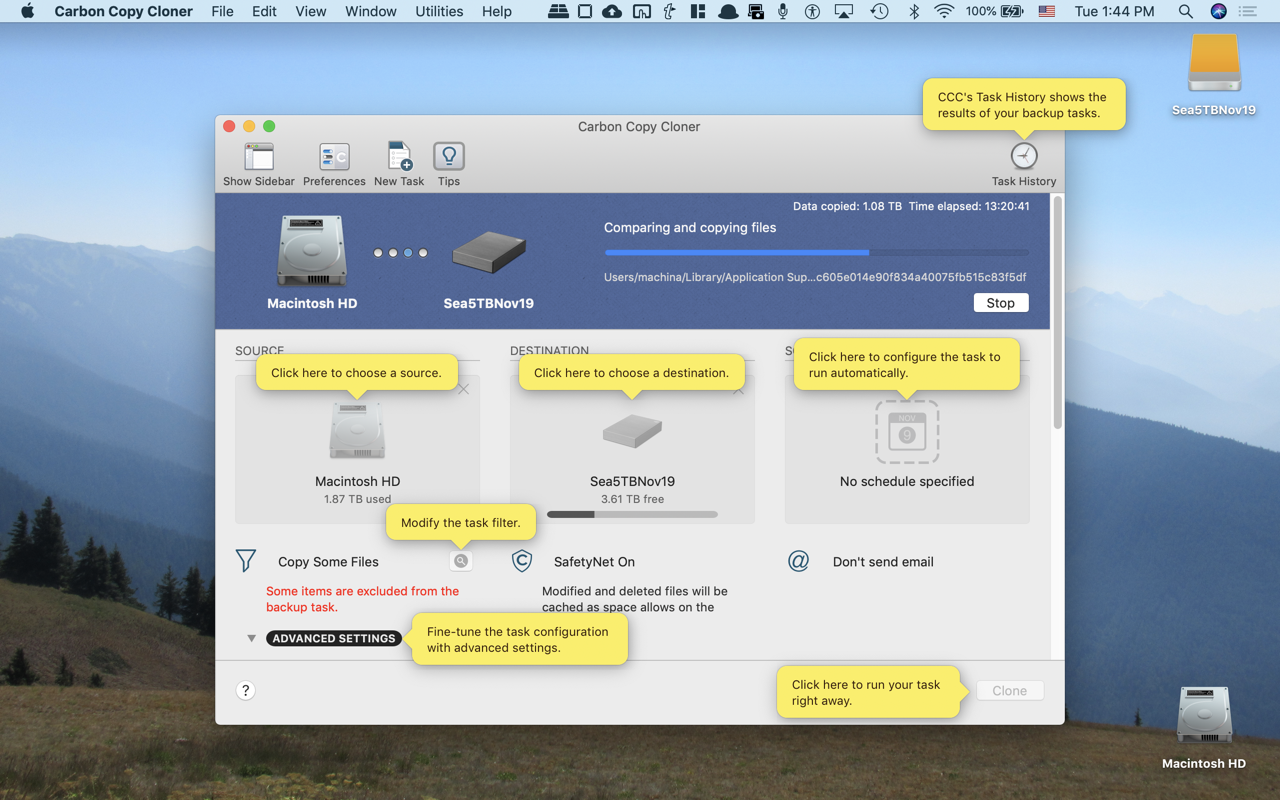The height and width of the screenshot is (800, 1280).
Task: Click the Comparing and copying files status
Action: tap(690, 227)
